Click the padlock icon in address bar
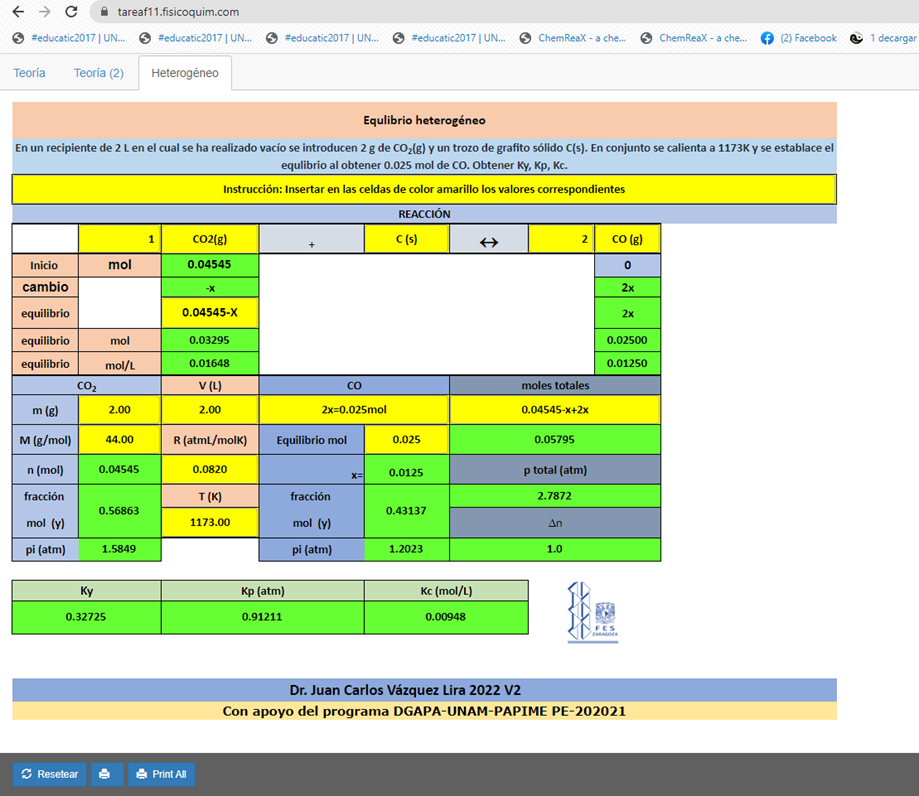Viewport: 919px width, 796px height. pos(105,12)
